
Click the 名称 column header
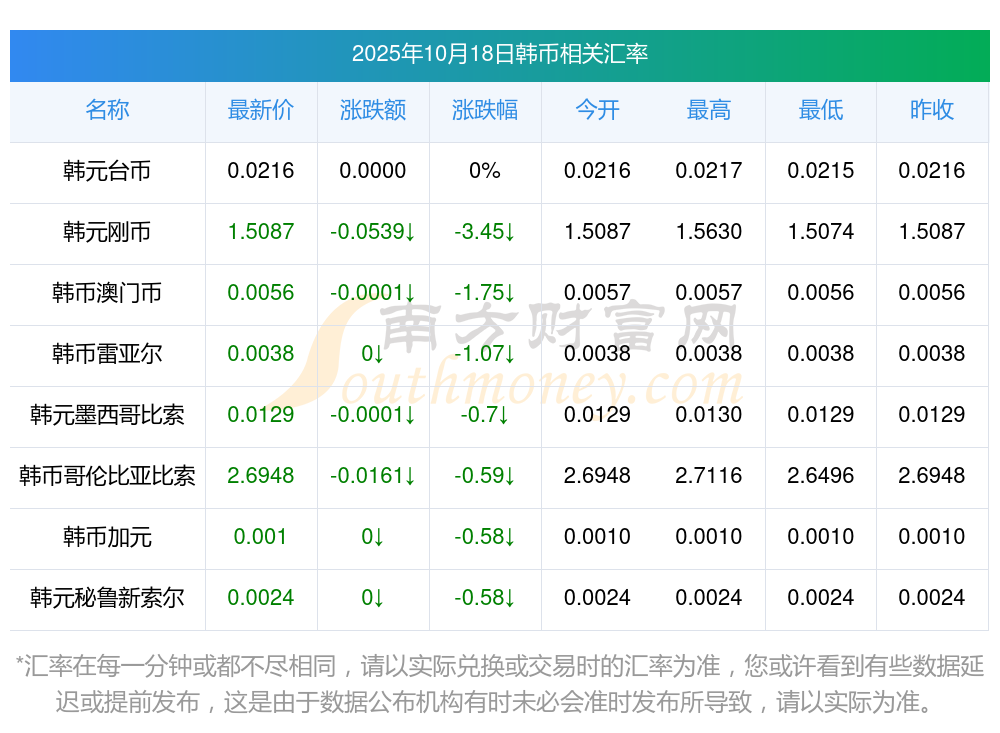107,110
